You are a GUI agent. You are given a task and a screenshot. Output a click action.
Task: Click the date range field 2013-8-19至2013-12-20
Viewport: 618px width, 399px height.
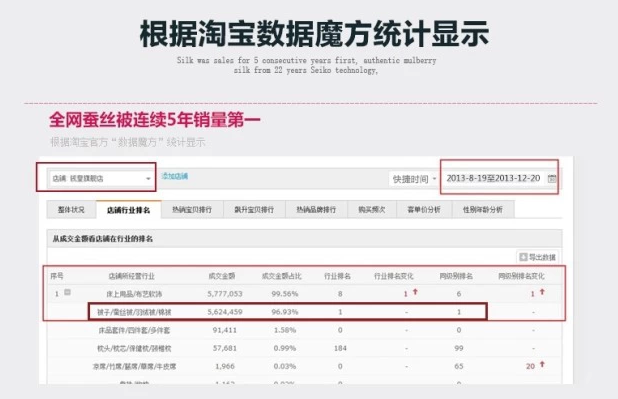(493, 178)
